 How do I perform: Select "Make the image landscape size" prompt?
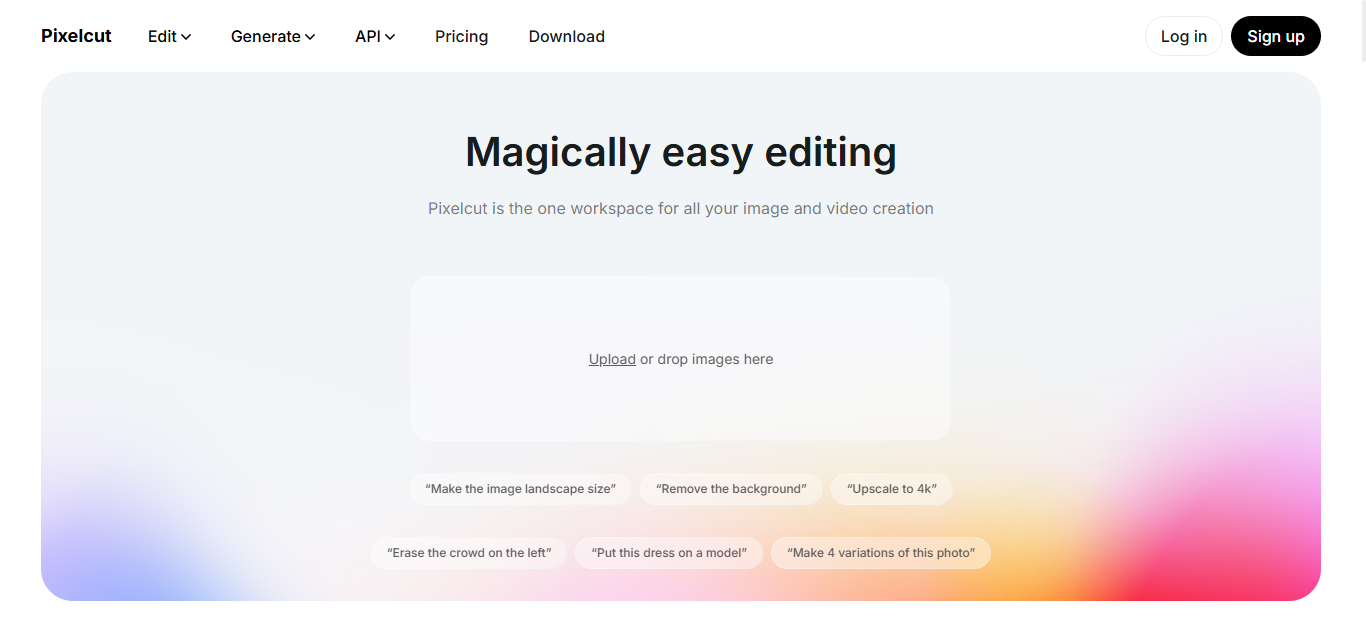click(520, 489)
